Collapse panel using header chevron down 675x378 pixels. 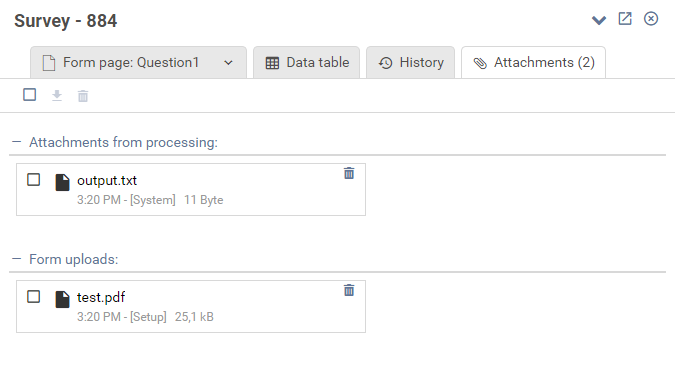(599, 20)
